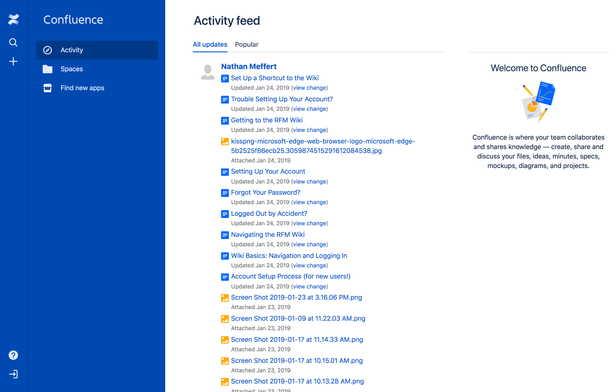Click Nathan Meffert's avatar image
Image resolution: width=616 pixels, height=392 pixels.
[x=208, y=72]
